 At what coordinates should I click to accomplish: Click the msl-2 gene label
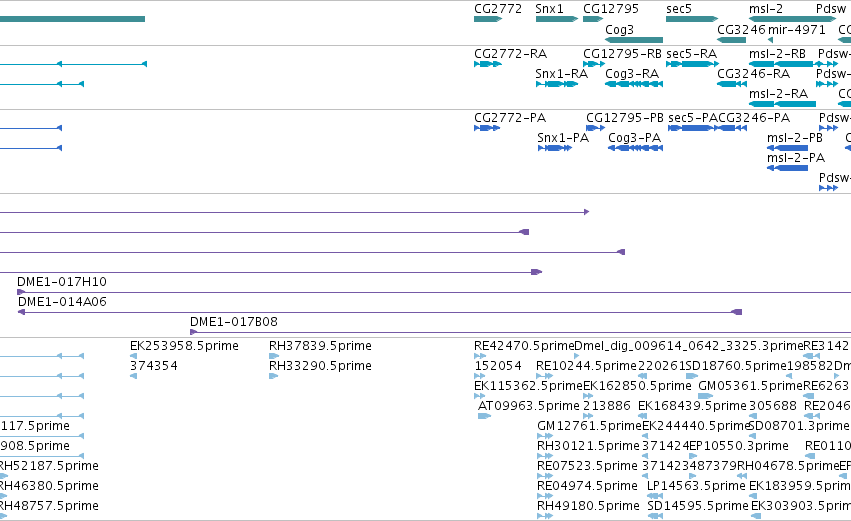[x=765, y=9]
